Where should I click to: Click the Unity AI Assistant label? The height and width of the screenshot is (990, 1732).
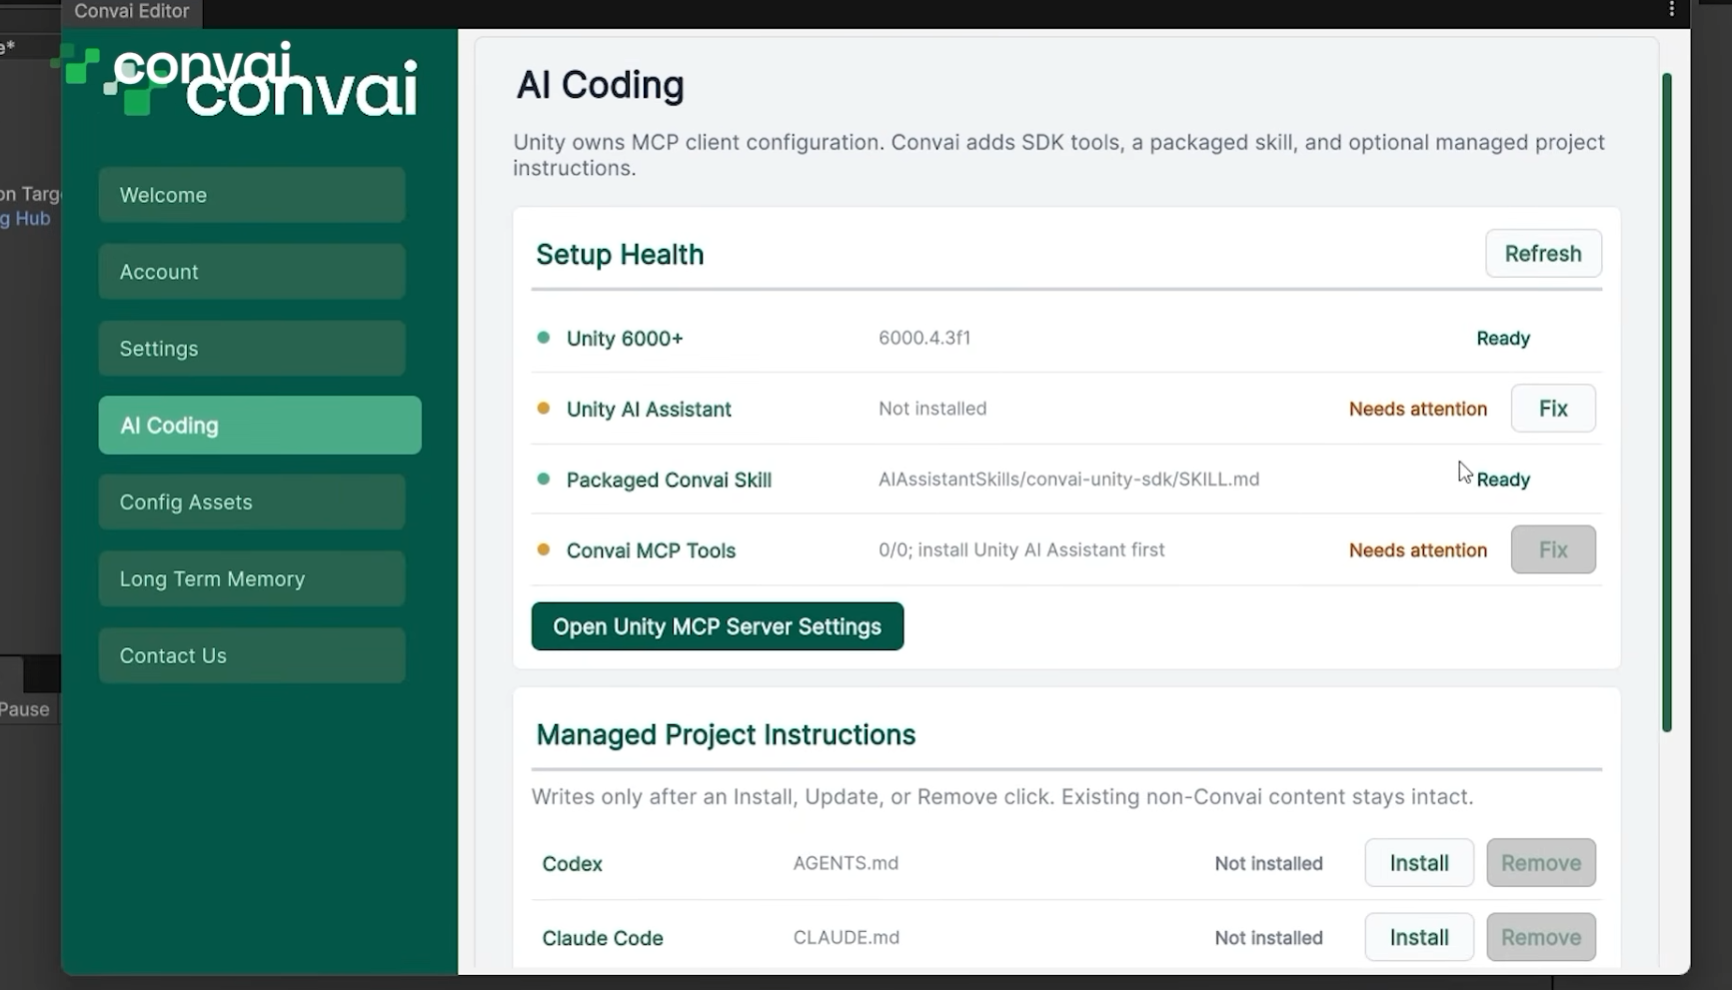[649, 409]
